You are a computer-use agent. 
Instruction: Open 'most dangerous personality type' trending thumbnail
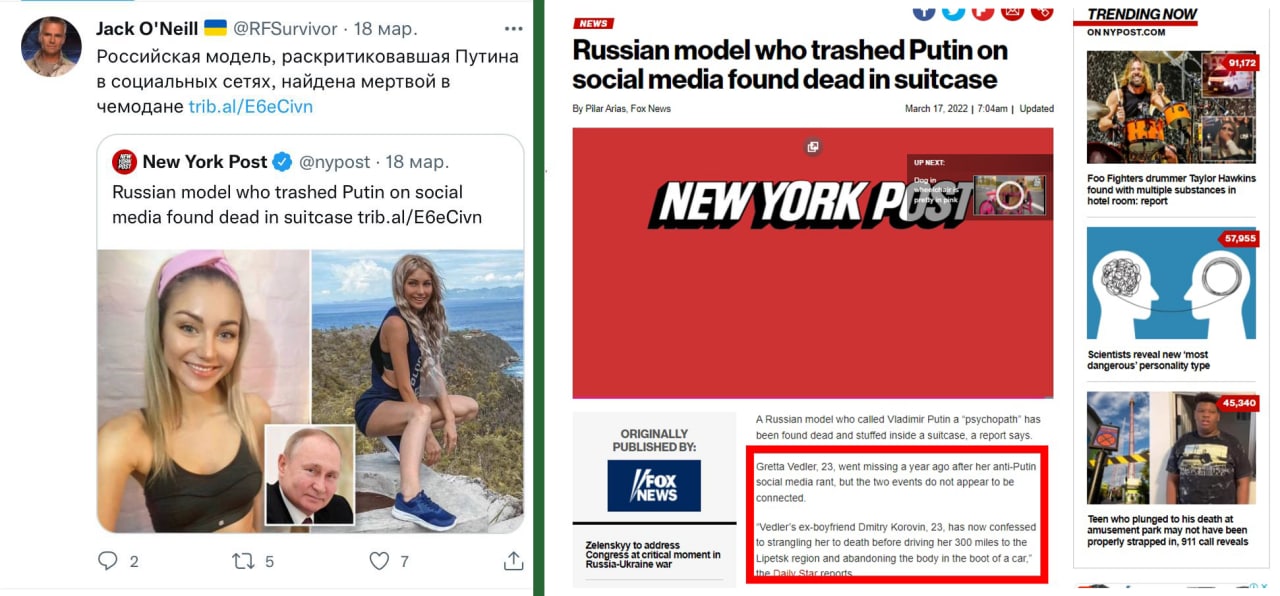pyautogui.click(x=1171, y=283)
